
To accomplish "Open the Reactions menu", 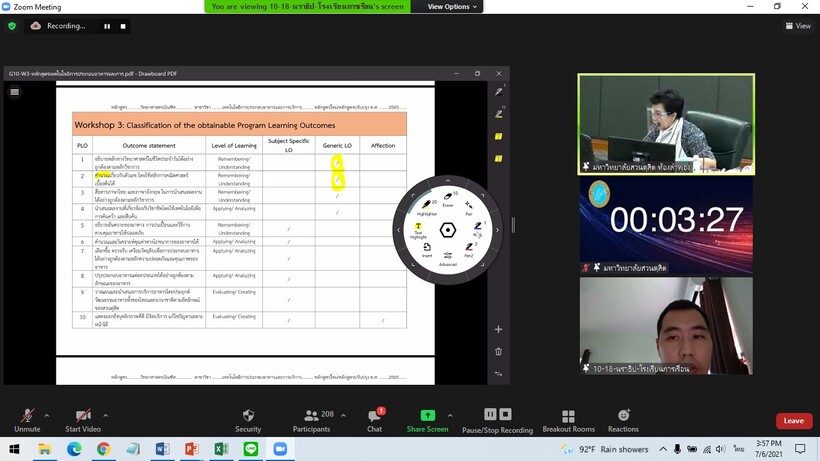I will coord(623,421).
